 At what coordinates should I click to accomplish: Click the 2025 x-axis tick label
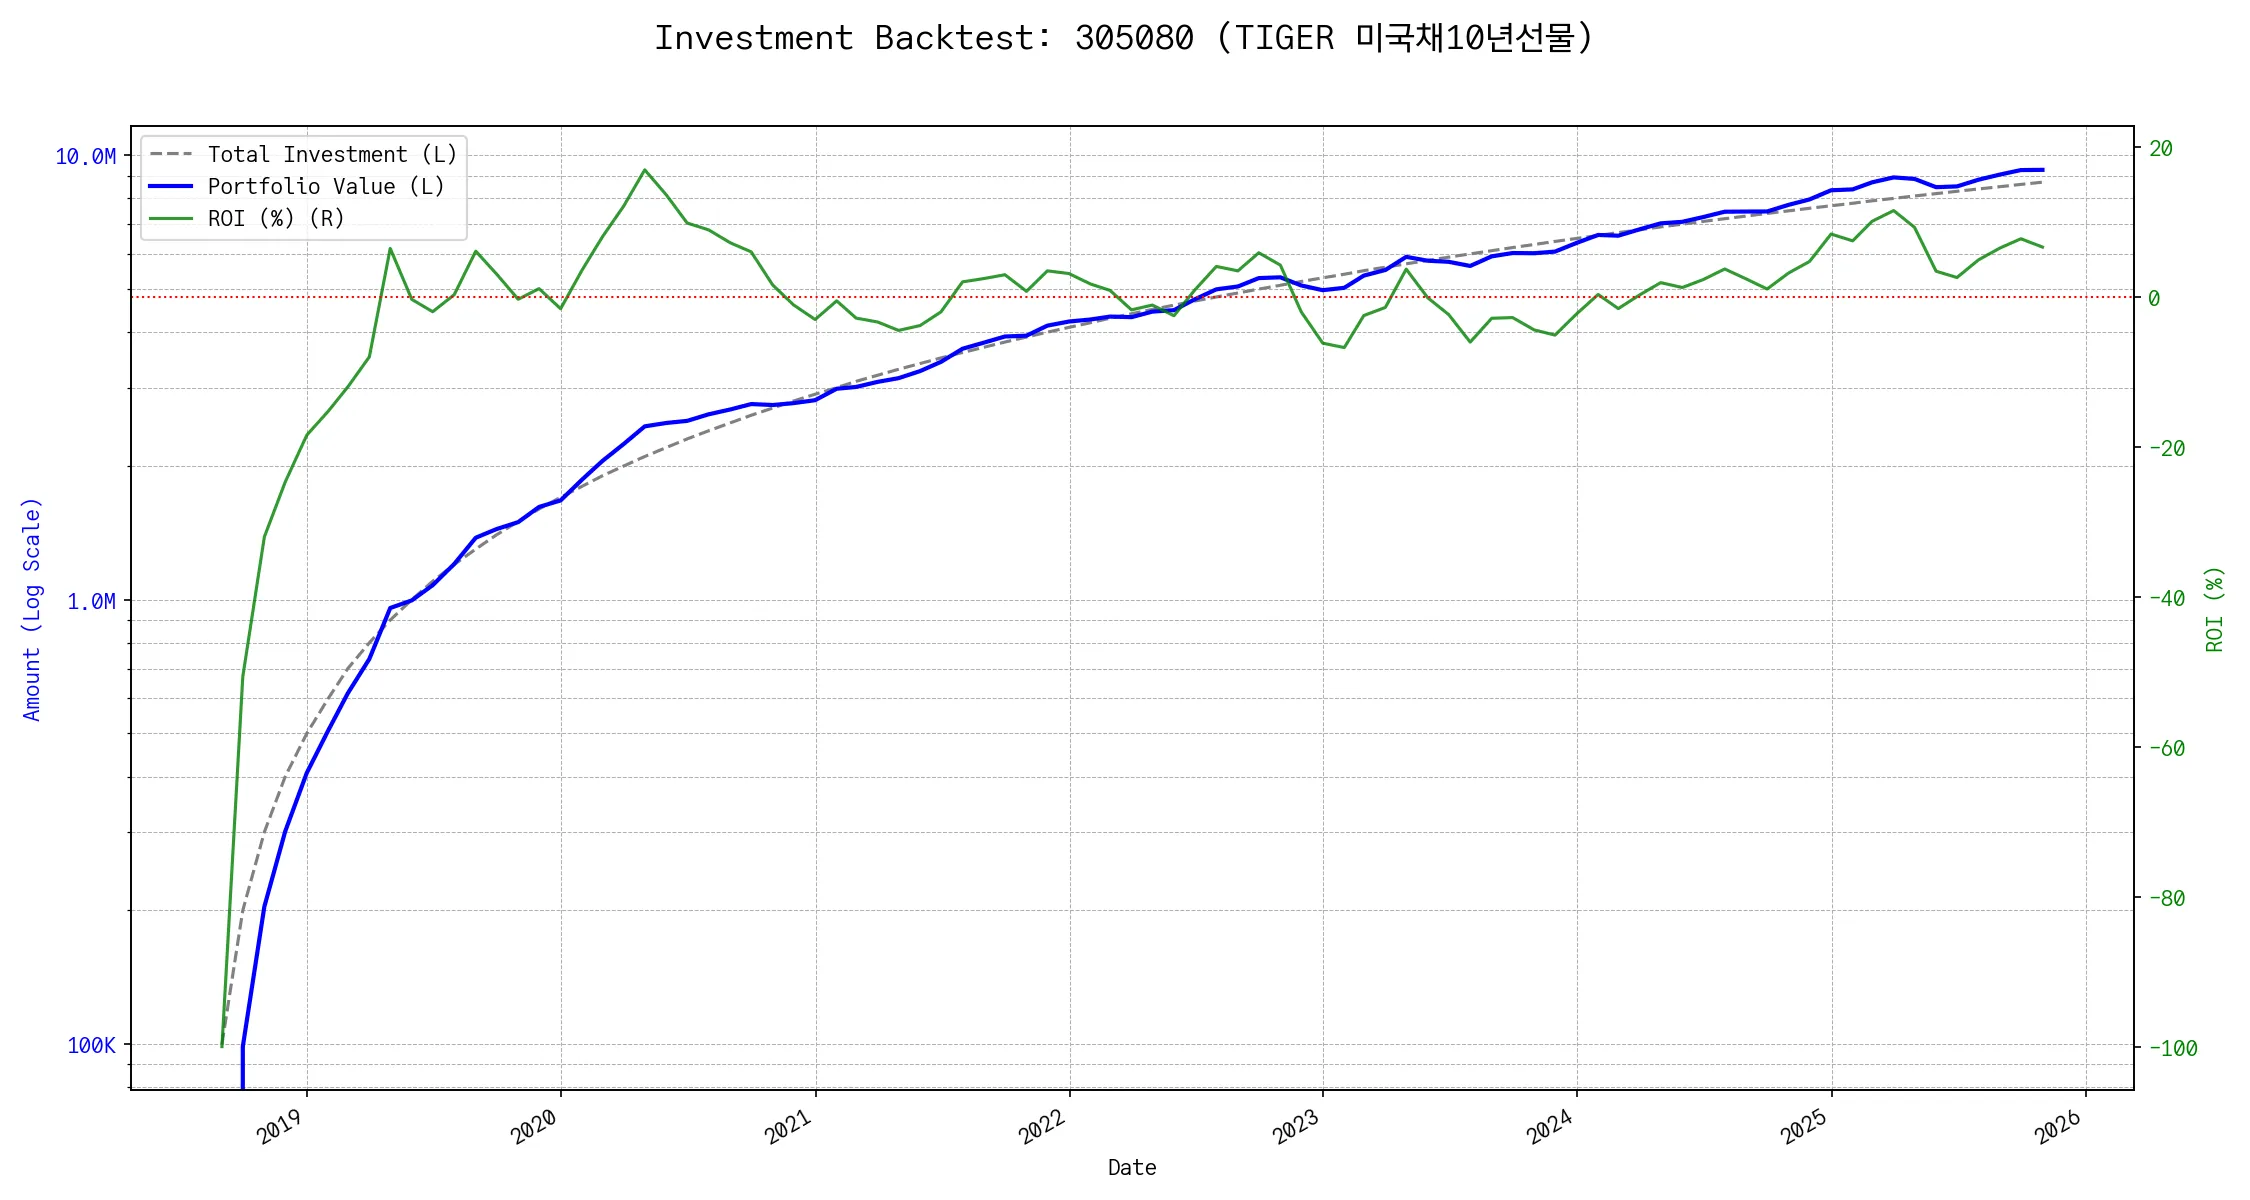tap(1805, 1128)
